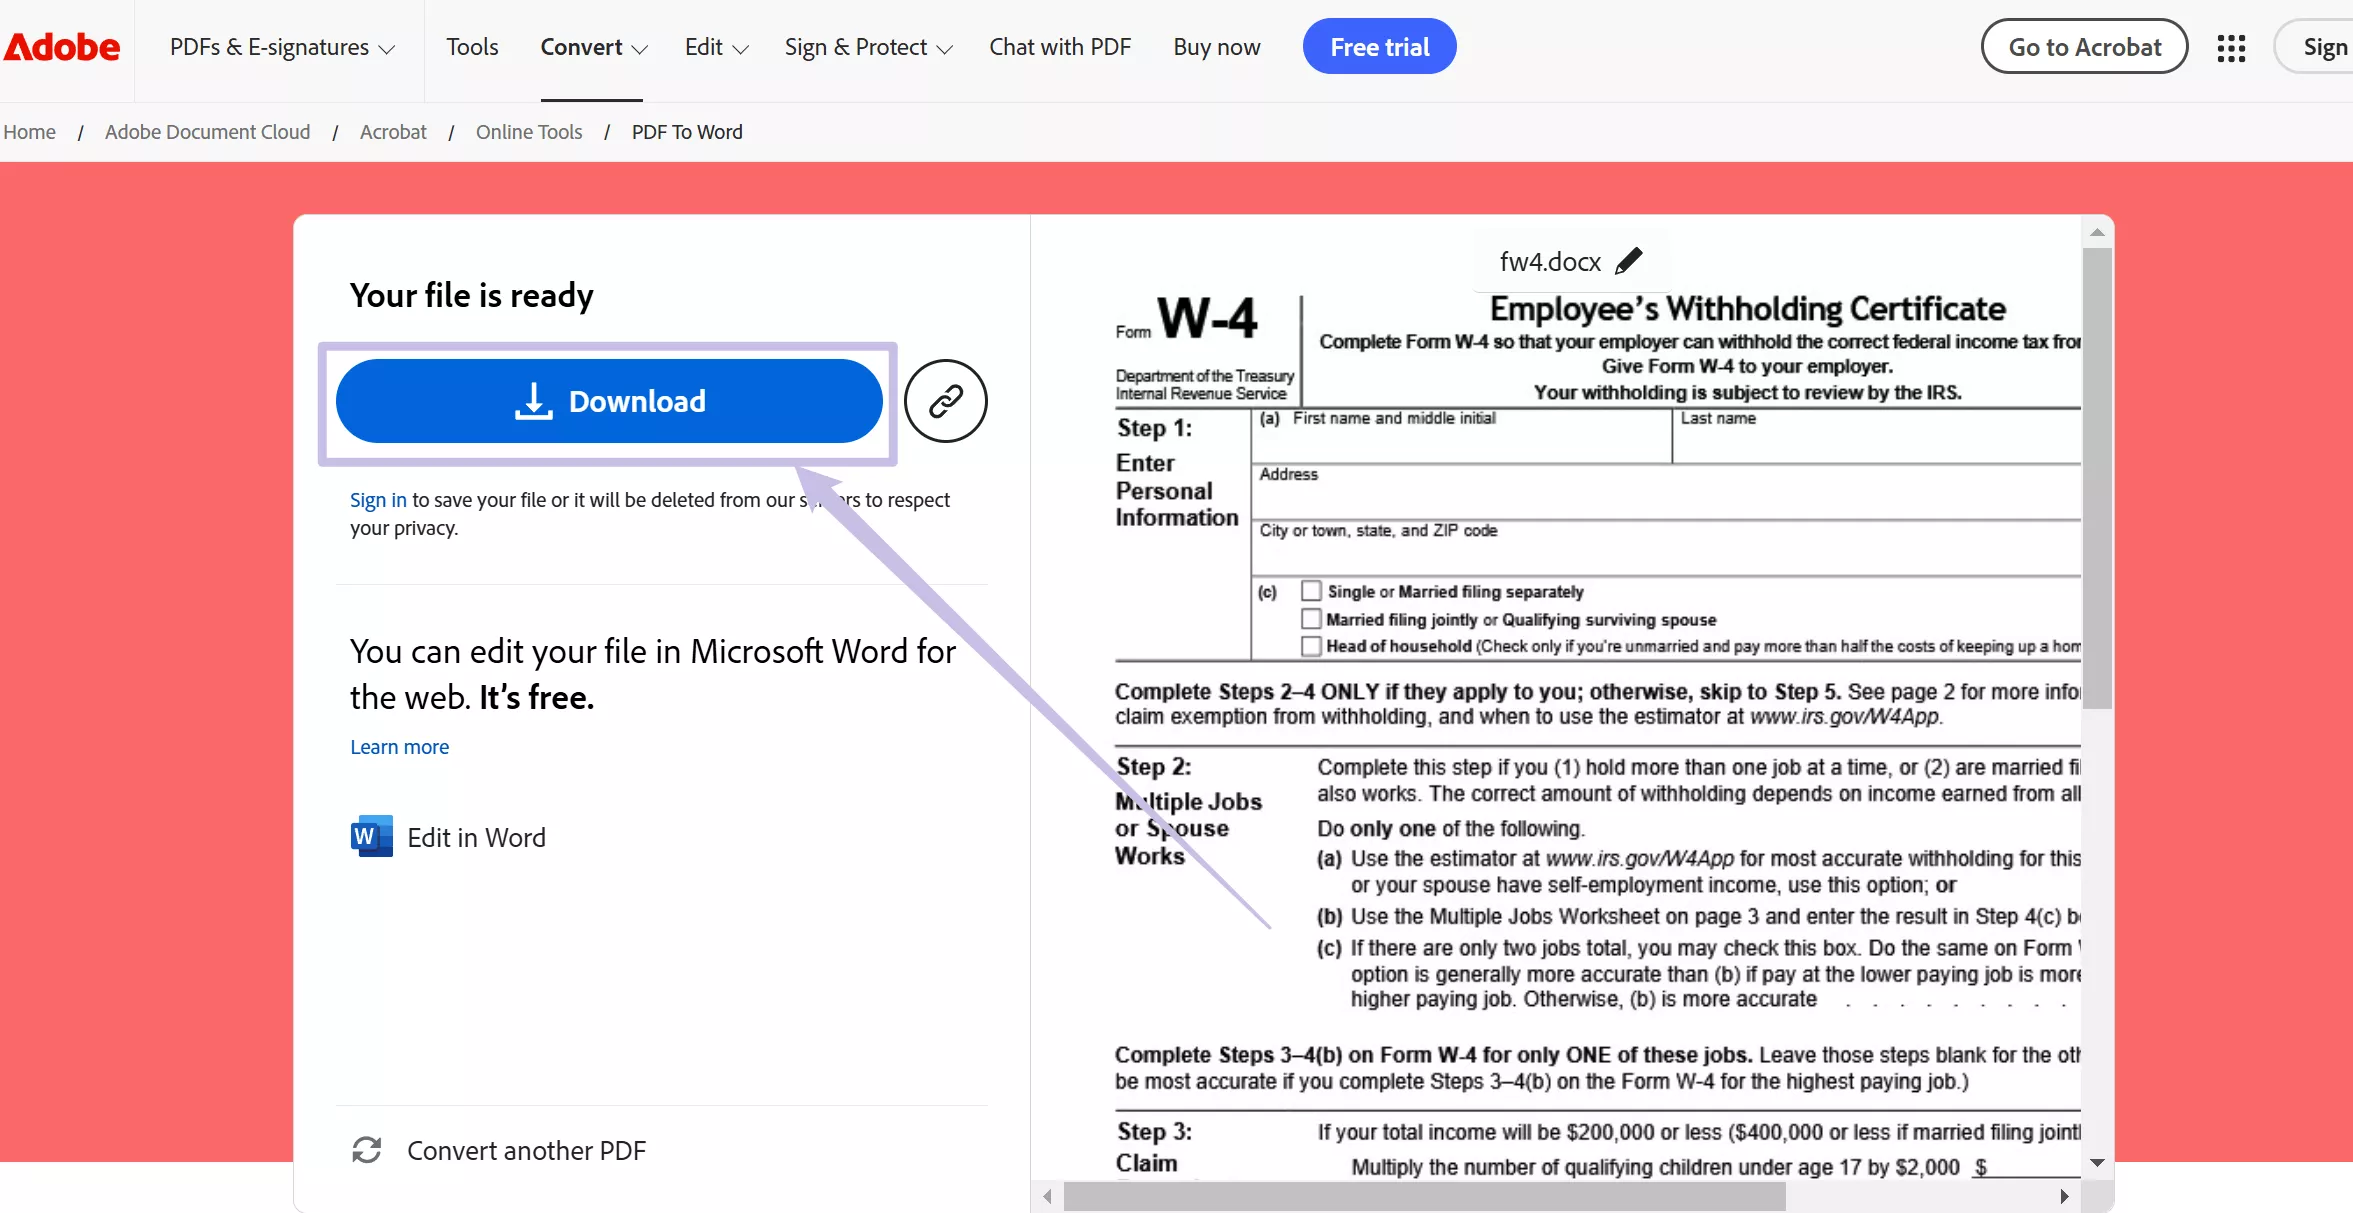
Task: Select Chat with PDF in the navigation
Action: (1059, 47)
